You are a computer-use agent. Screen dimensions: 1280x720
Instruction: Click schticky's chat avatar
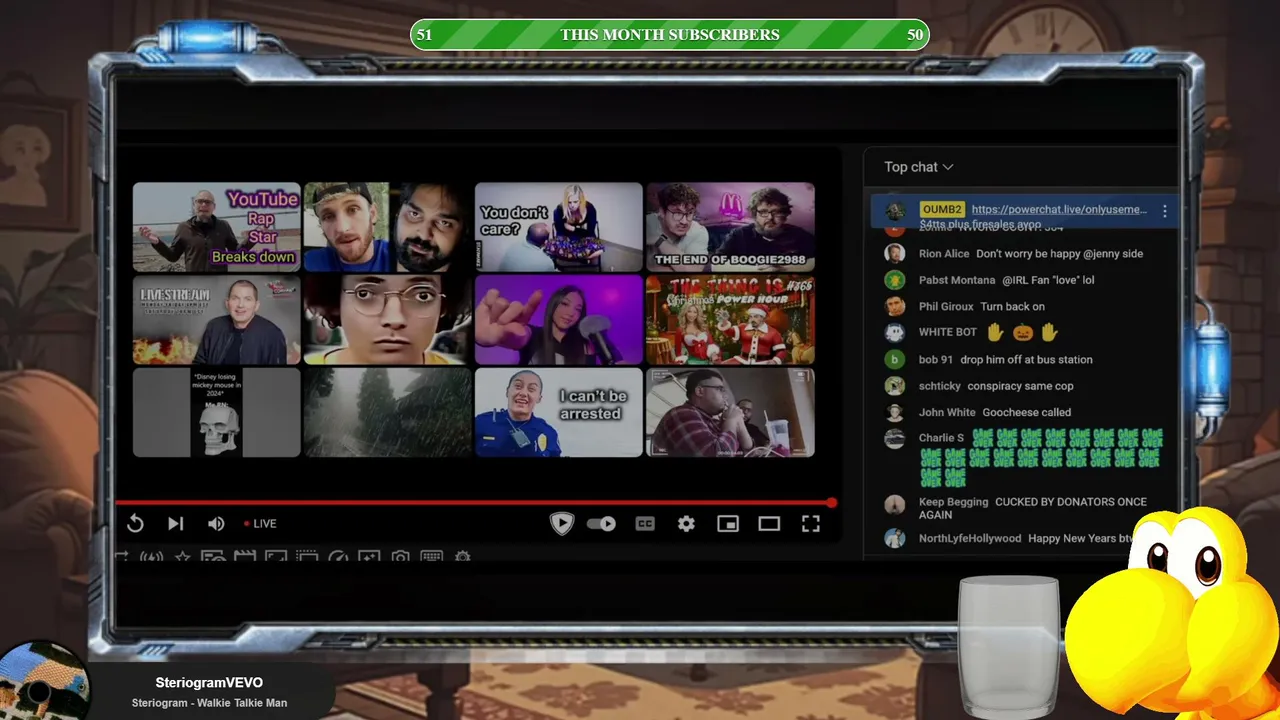click(x=895, y=385)
